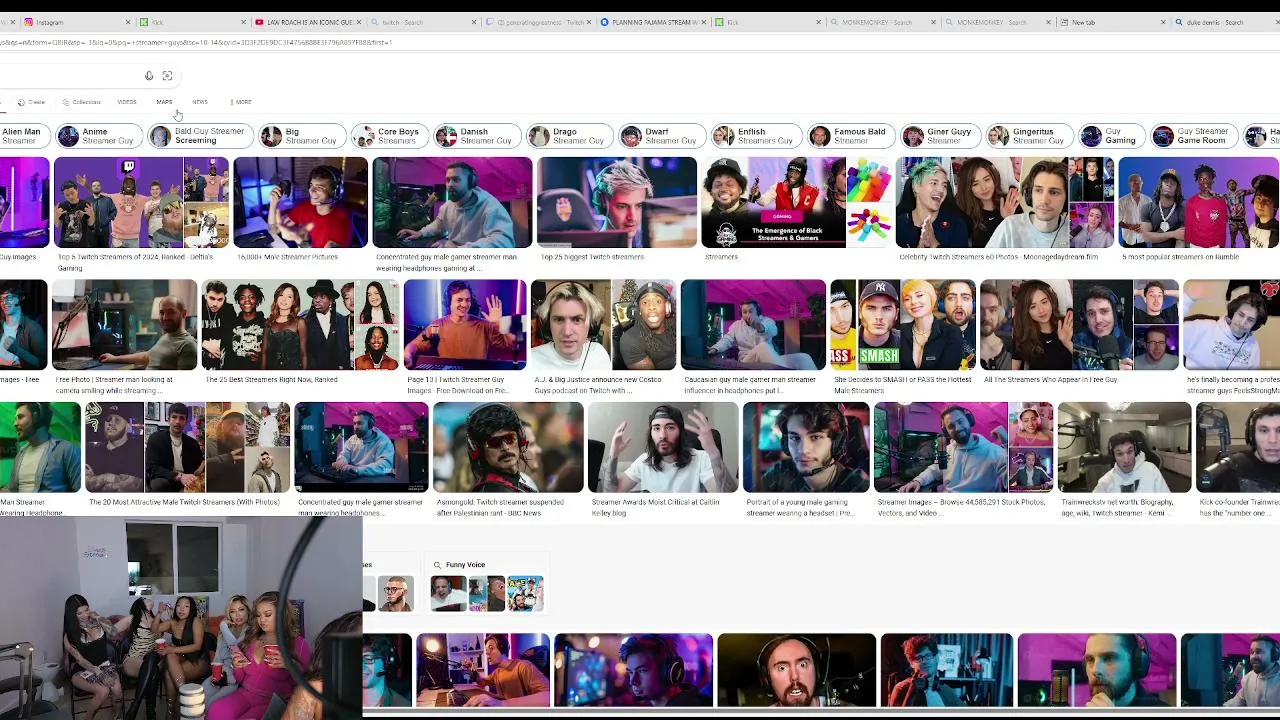Close the twitch - Search tab
This screenshot has height=720, width=1280.
[473, 22]
